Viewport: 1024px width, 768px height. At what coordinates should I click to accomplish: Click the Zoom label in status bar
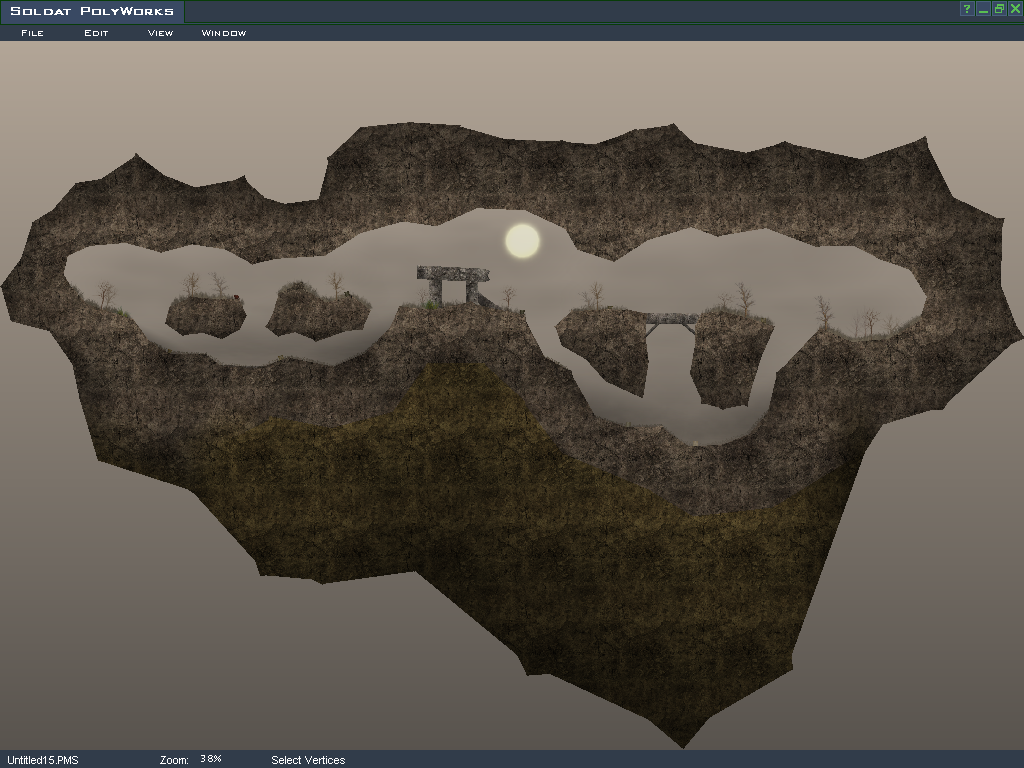pyautogui.click(x=174, y=760)
